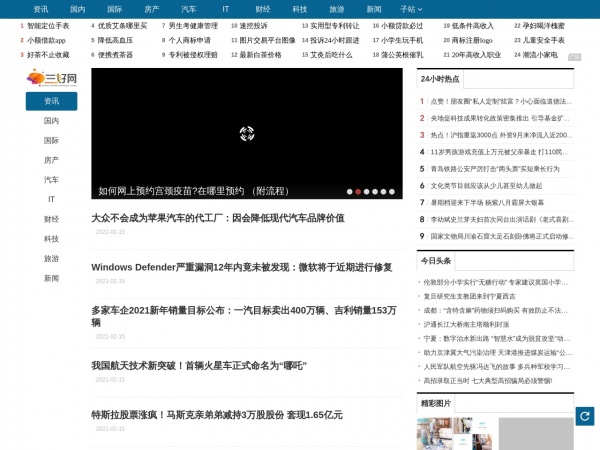Open 科技 in the top navigation bar
Screen dimensions: 600x450
(300, 9)
